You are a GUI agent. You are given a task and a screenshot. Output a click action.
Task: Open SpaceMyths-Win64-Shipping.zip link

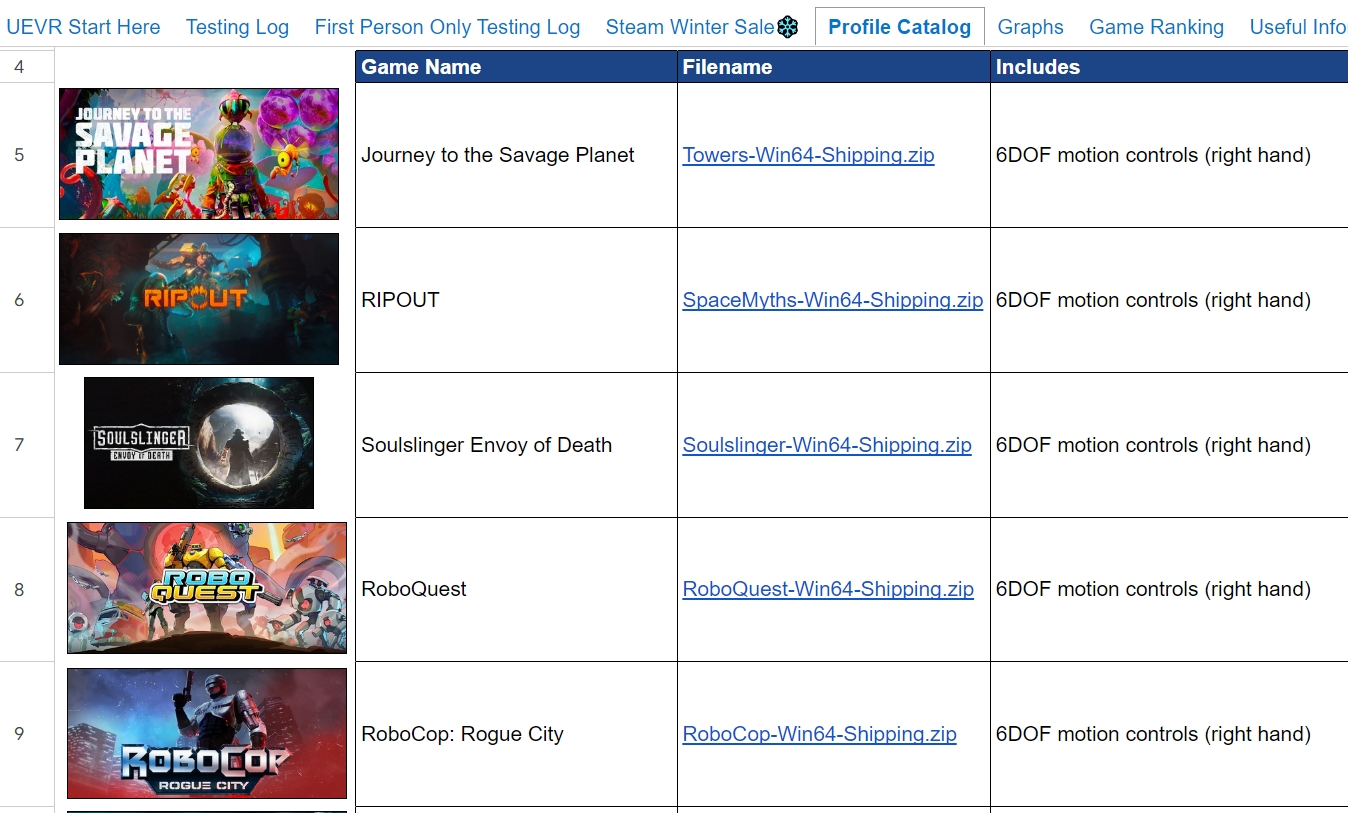(832, 300)
